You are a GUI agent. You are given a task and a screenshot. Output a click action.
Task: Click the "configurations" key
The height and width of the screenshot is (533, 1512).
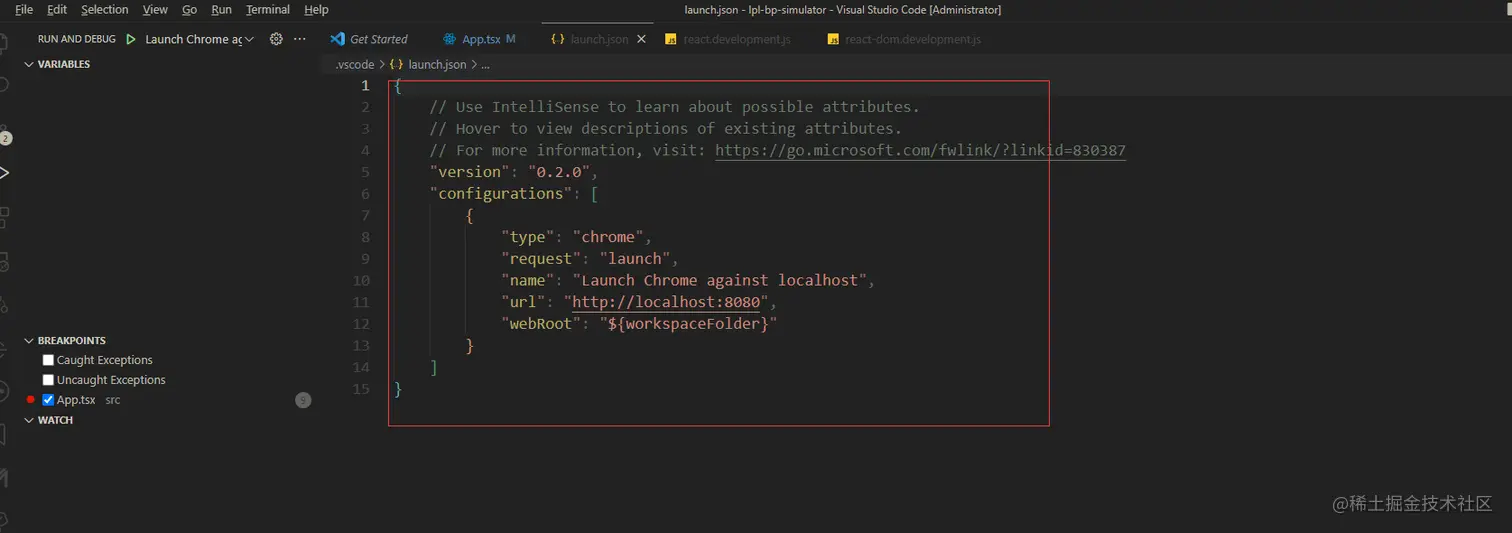(x=501, y=194)
